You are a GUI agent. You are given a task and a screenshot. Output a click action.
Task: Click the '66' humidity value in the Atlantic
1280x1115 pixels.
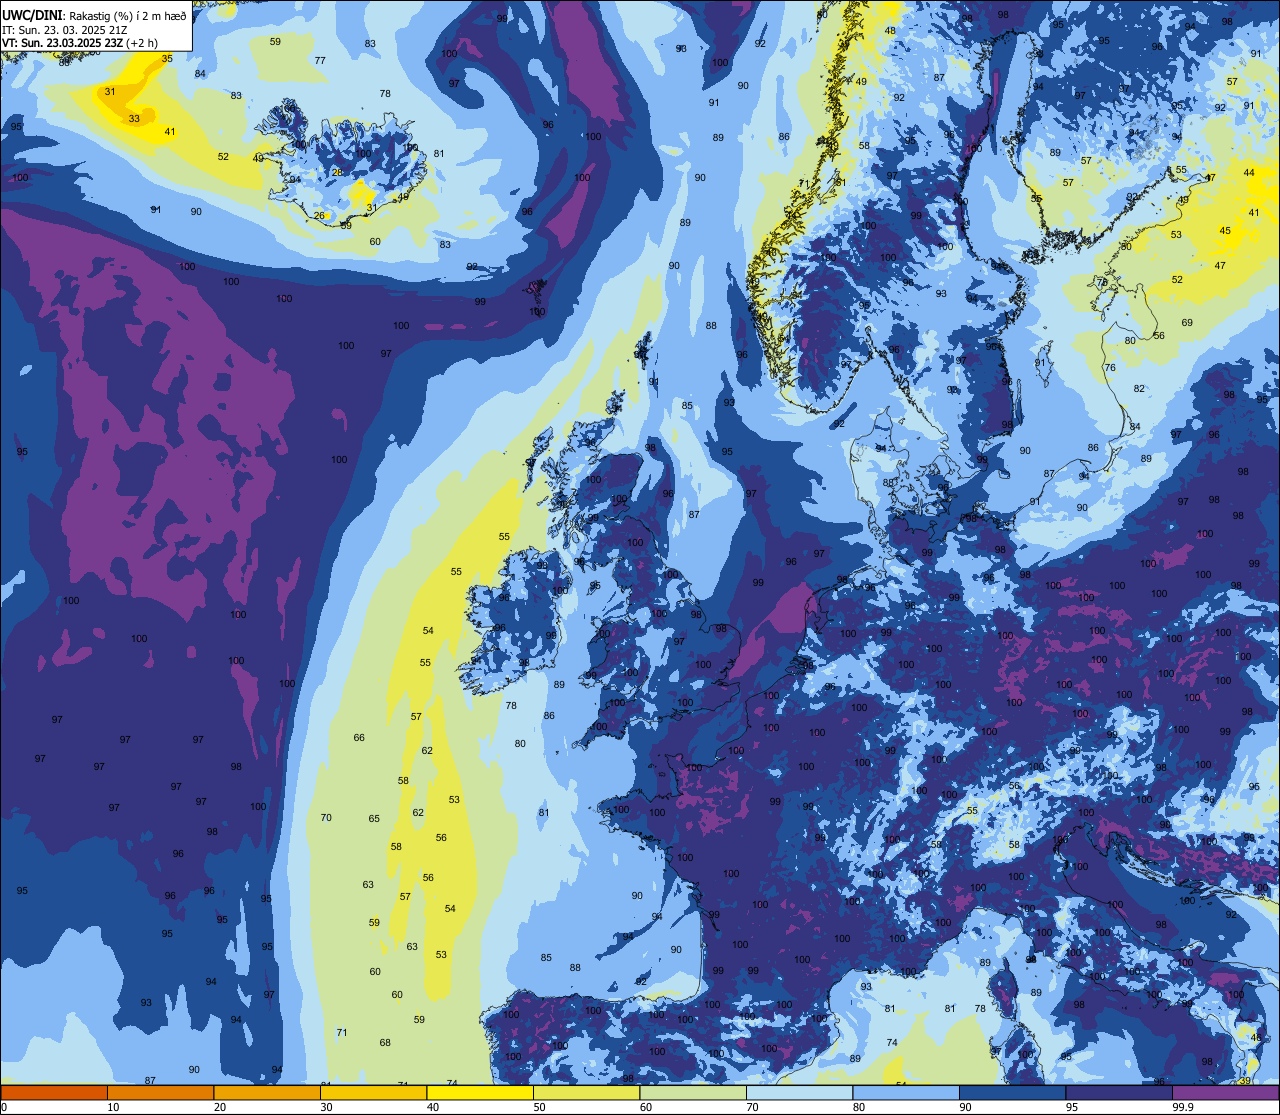[359, 737]
